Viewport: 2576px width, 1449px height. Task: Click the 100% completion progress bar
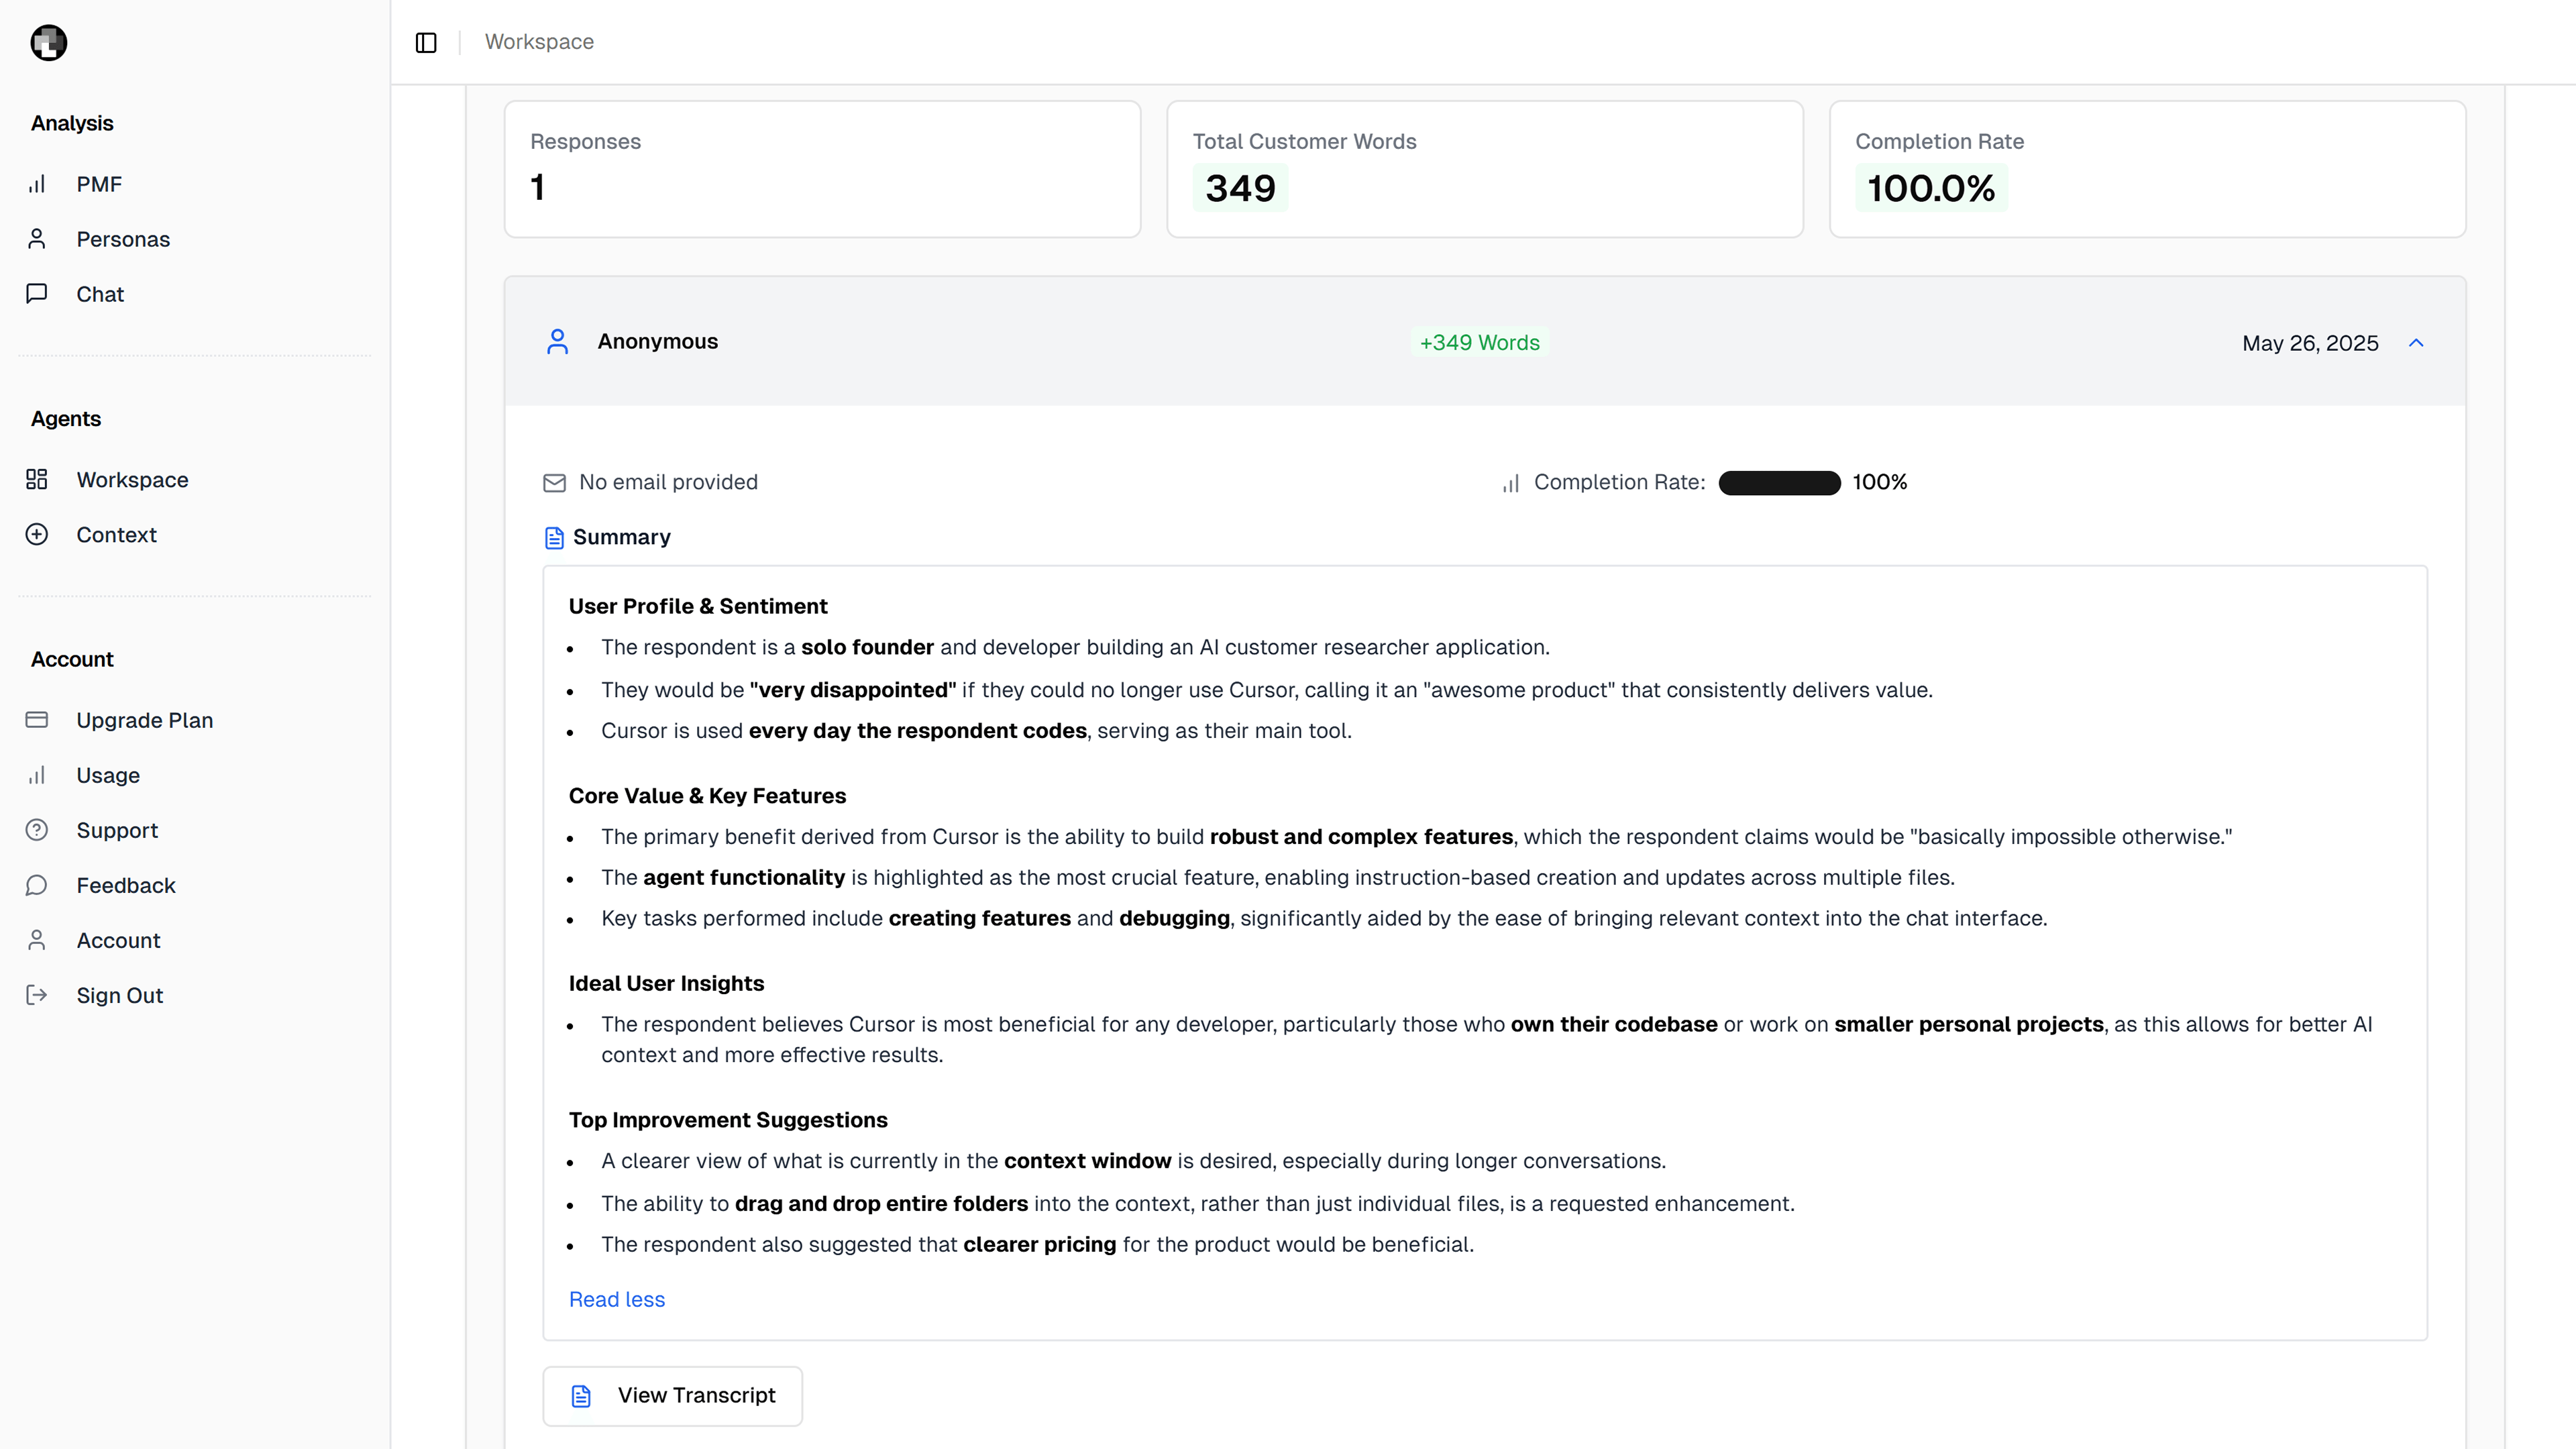(x=1779, y=483)
